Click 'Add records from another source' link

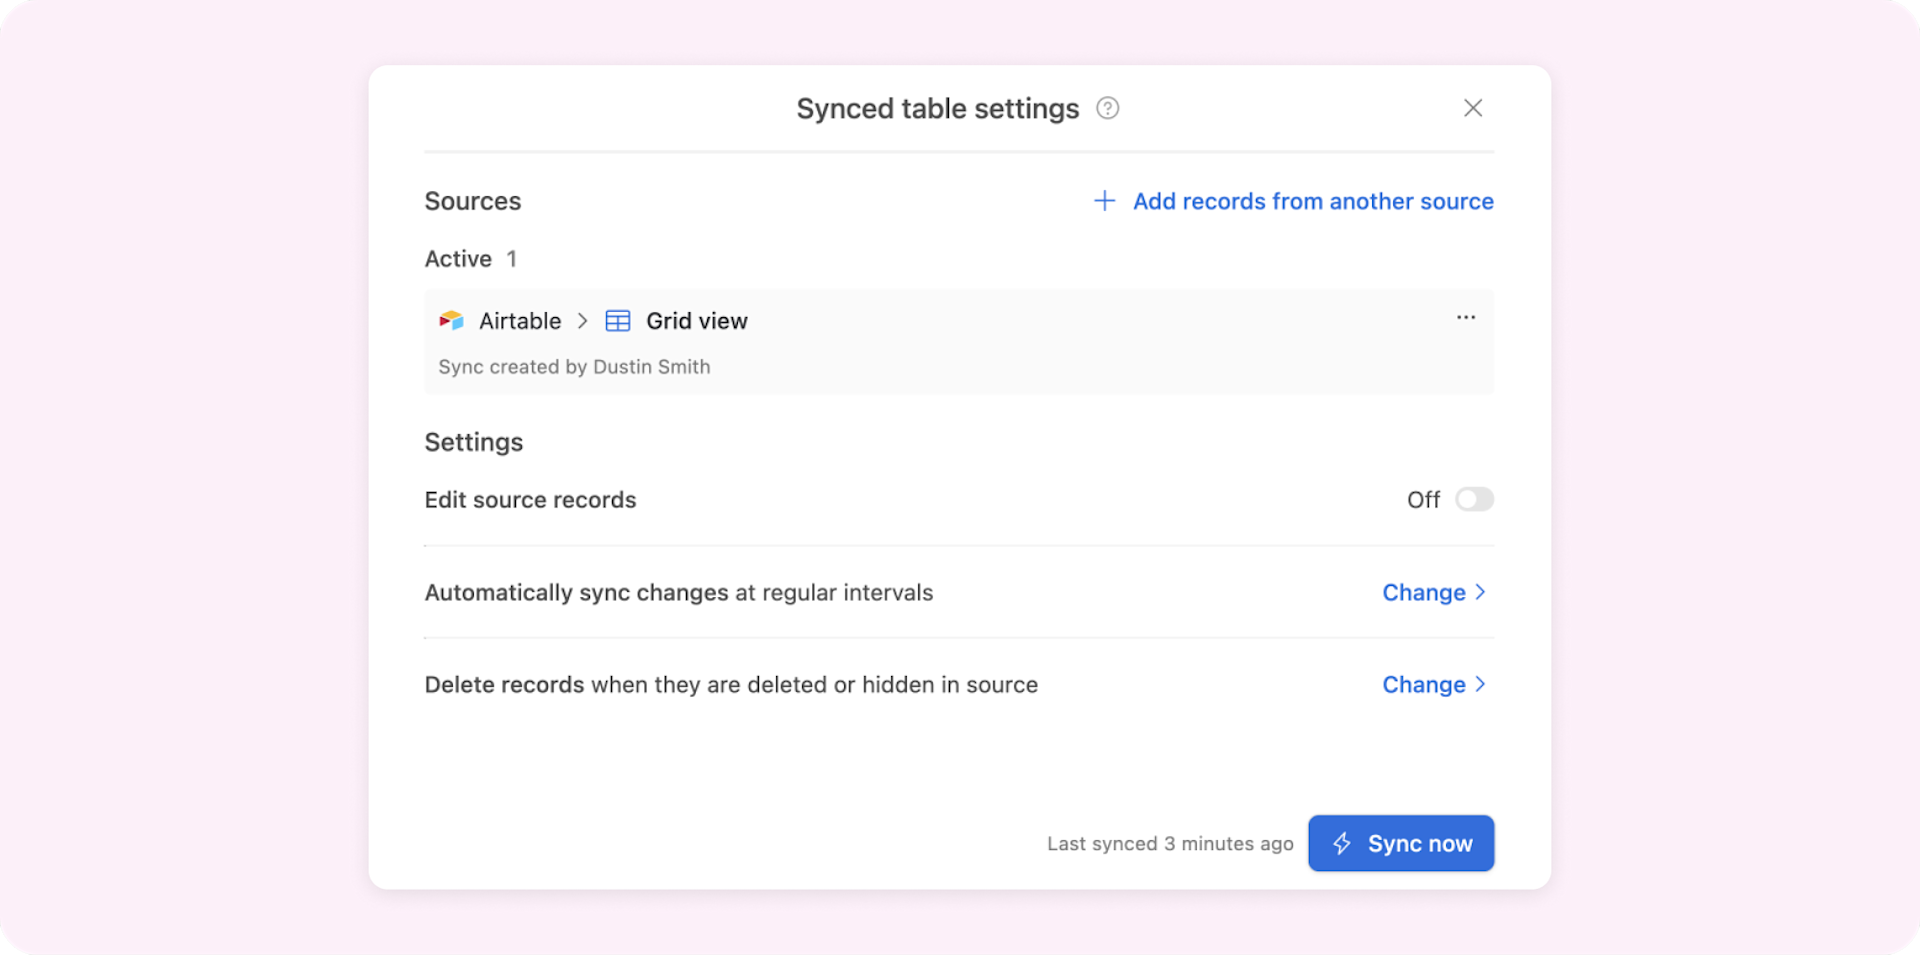tap(1312, 201)
